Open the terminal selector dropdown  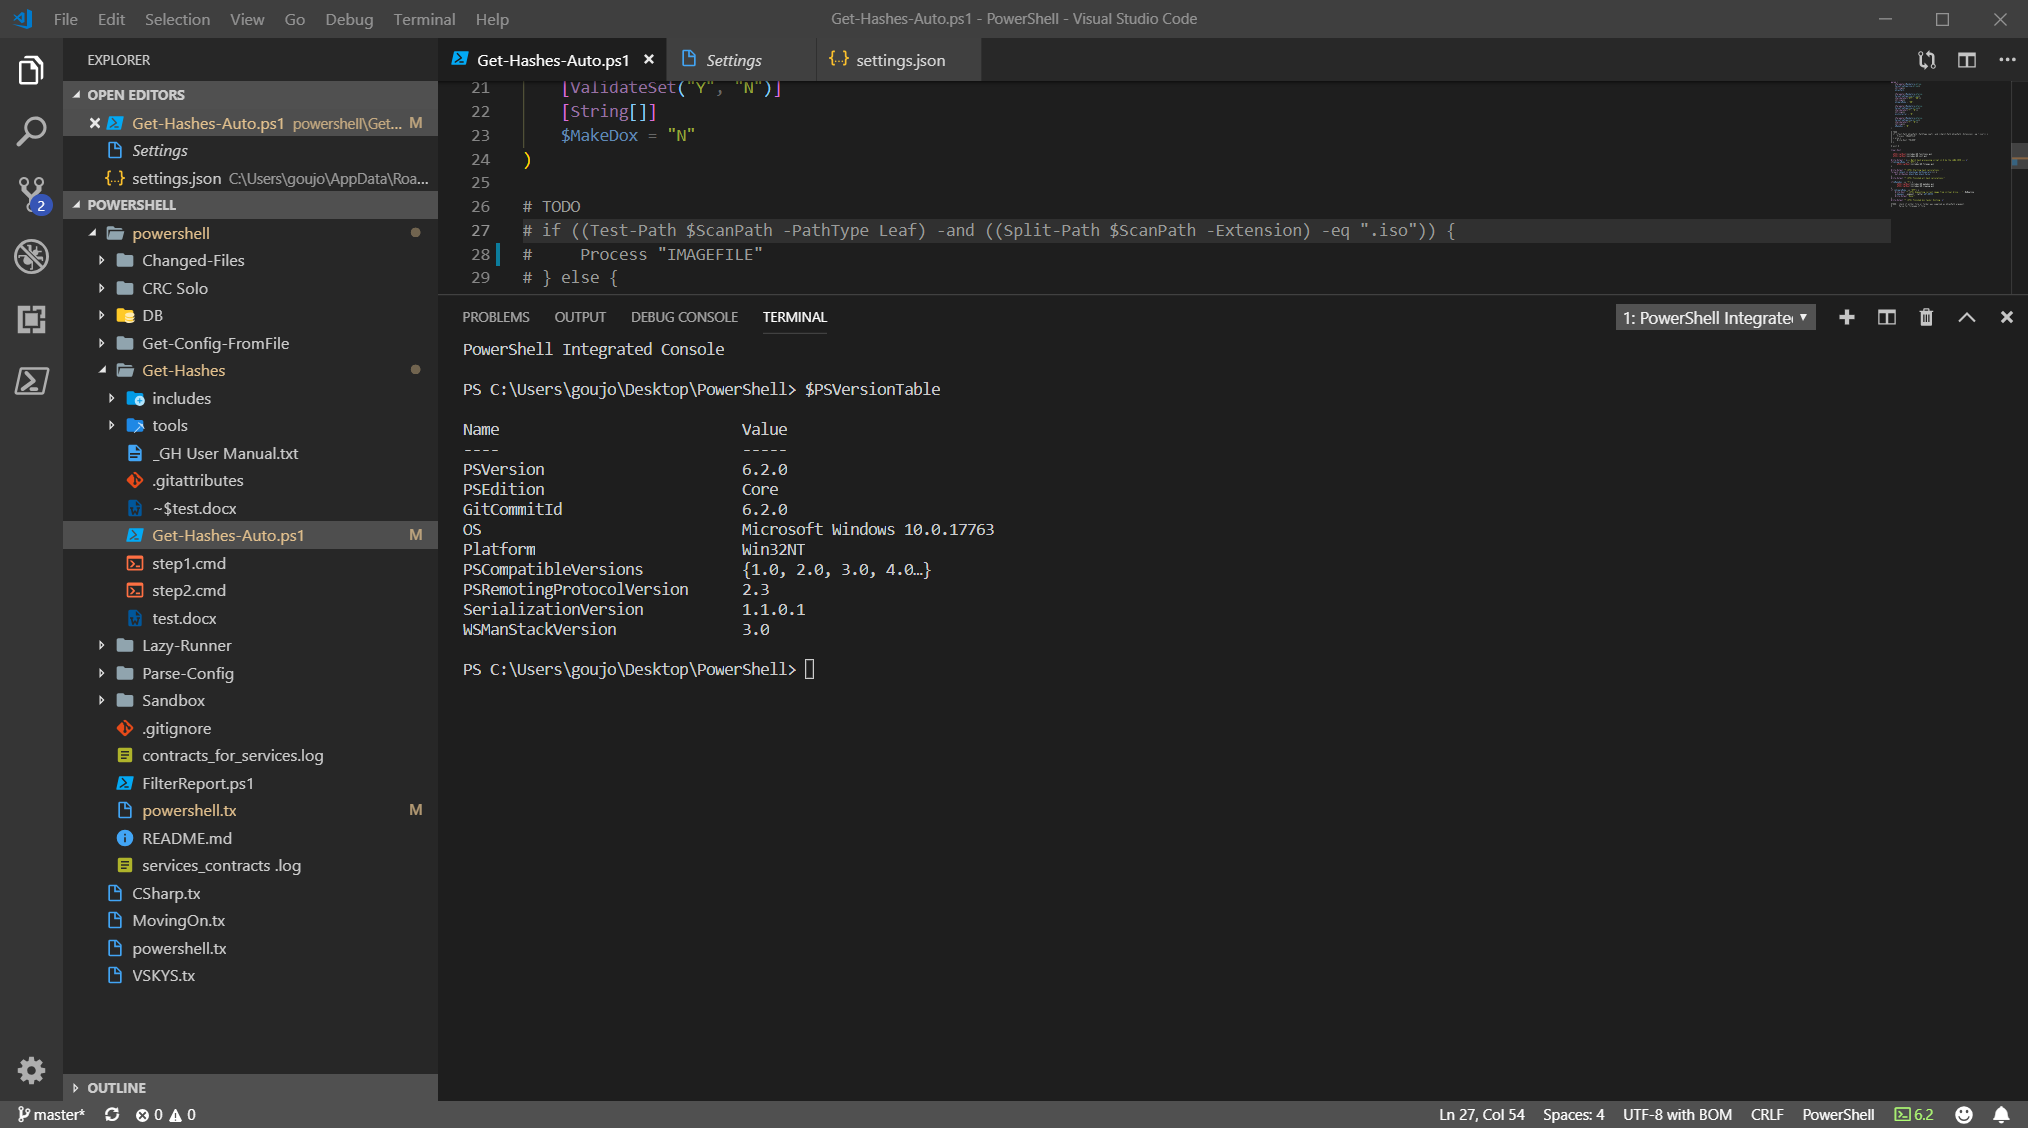pyautogui.click(x=1715, y=317)
